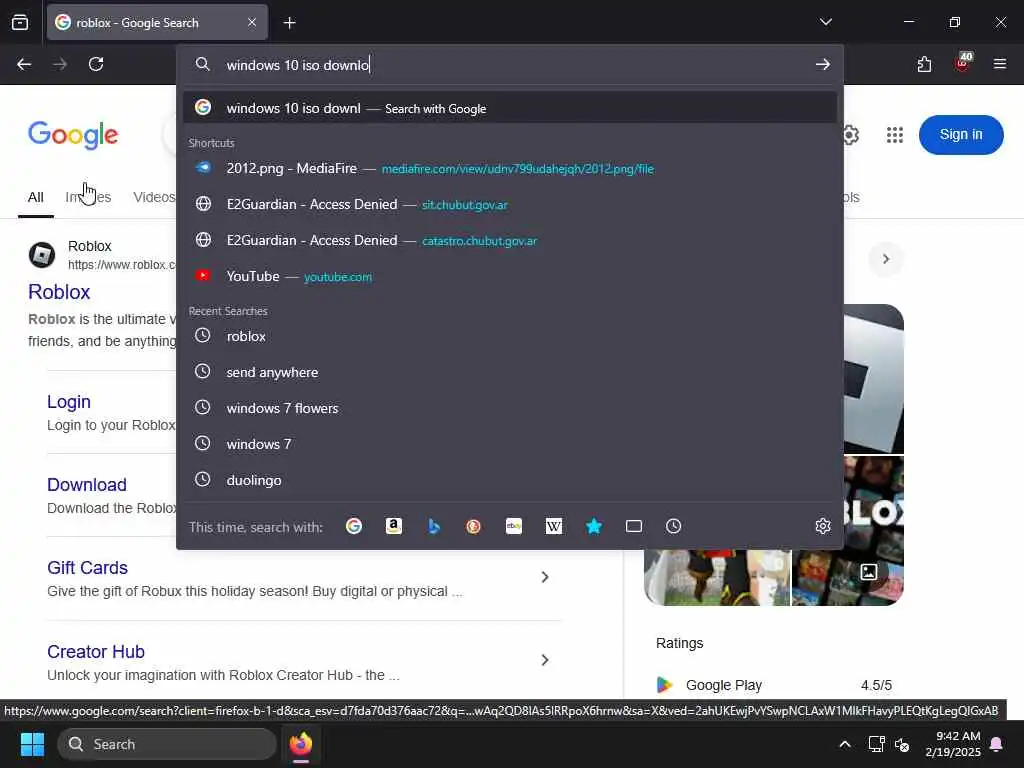Click next arrow in knowledge panel carousel
This screenshot has width=1024, height=768.
886,259
